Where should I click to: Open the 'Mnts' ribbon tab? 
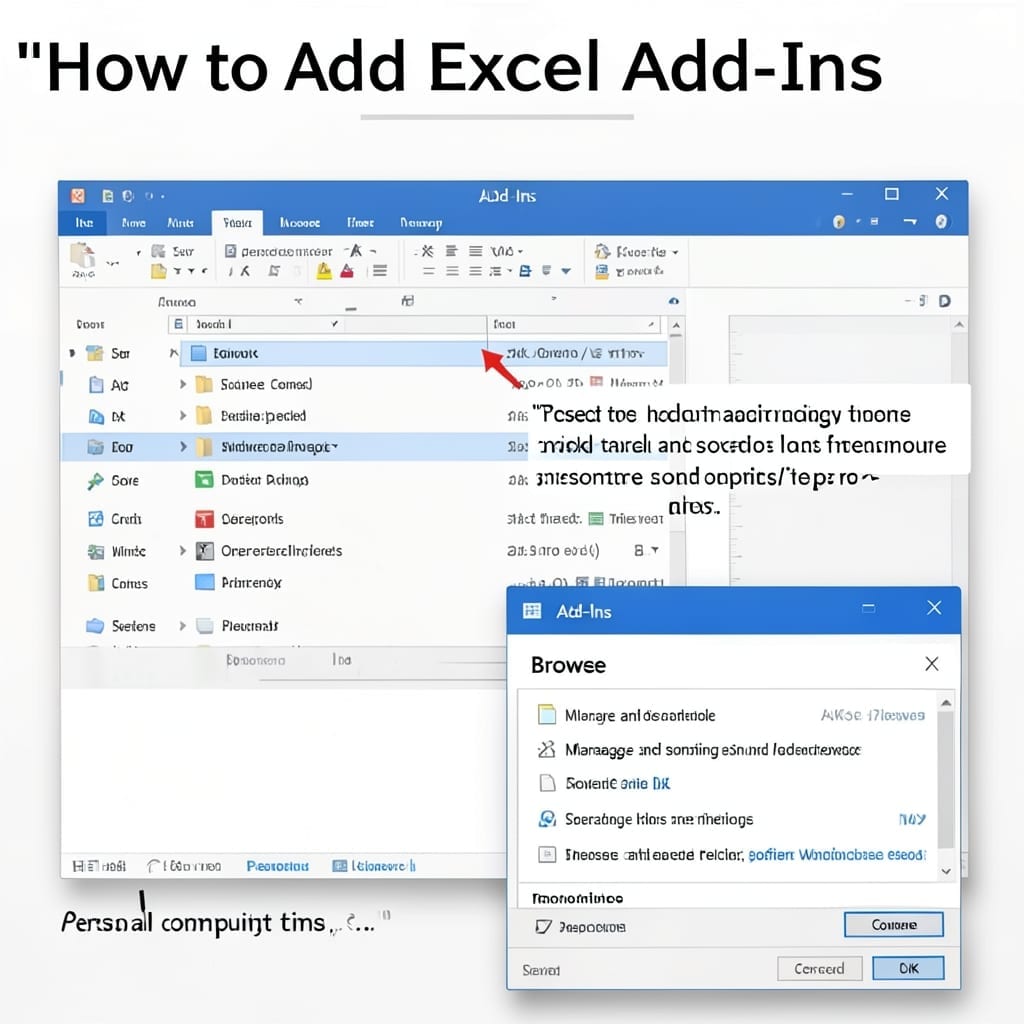(x=180, y=223)
